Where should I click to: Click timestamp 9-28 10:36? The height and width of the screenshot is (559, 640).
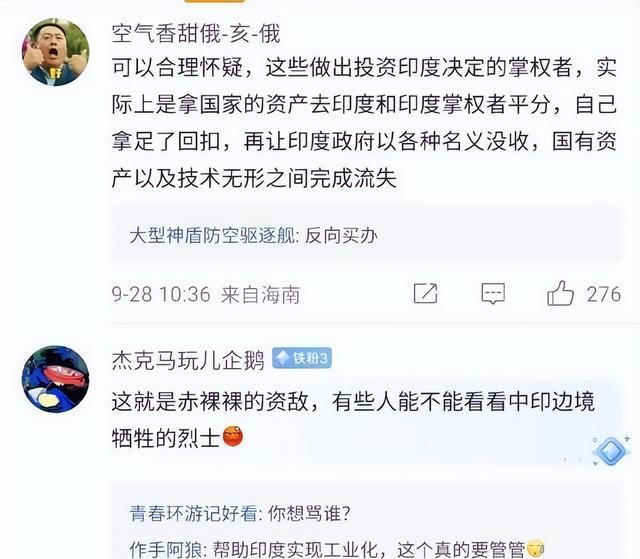pos(161,294)
